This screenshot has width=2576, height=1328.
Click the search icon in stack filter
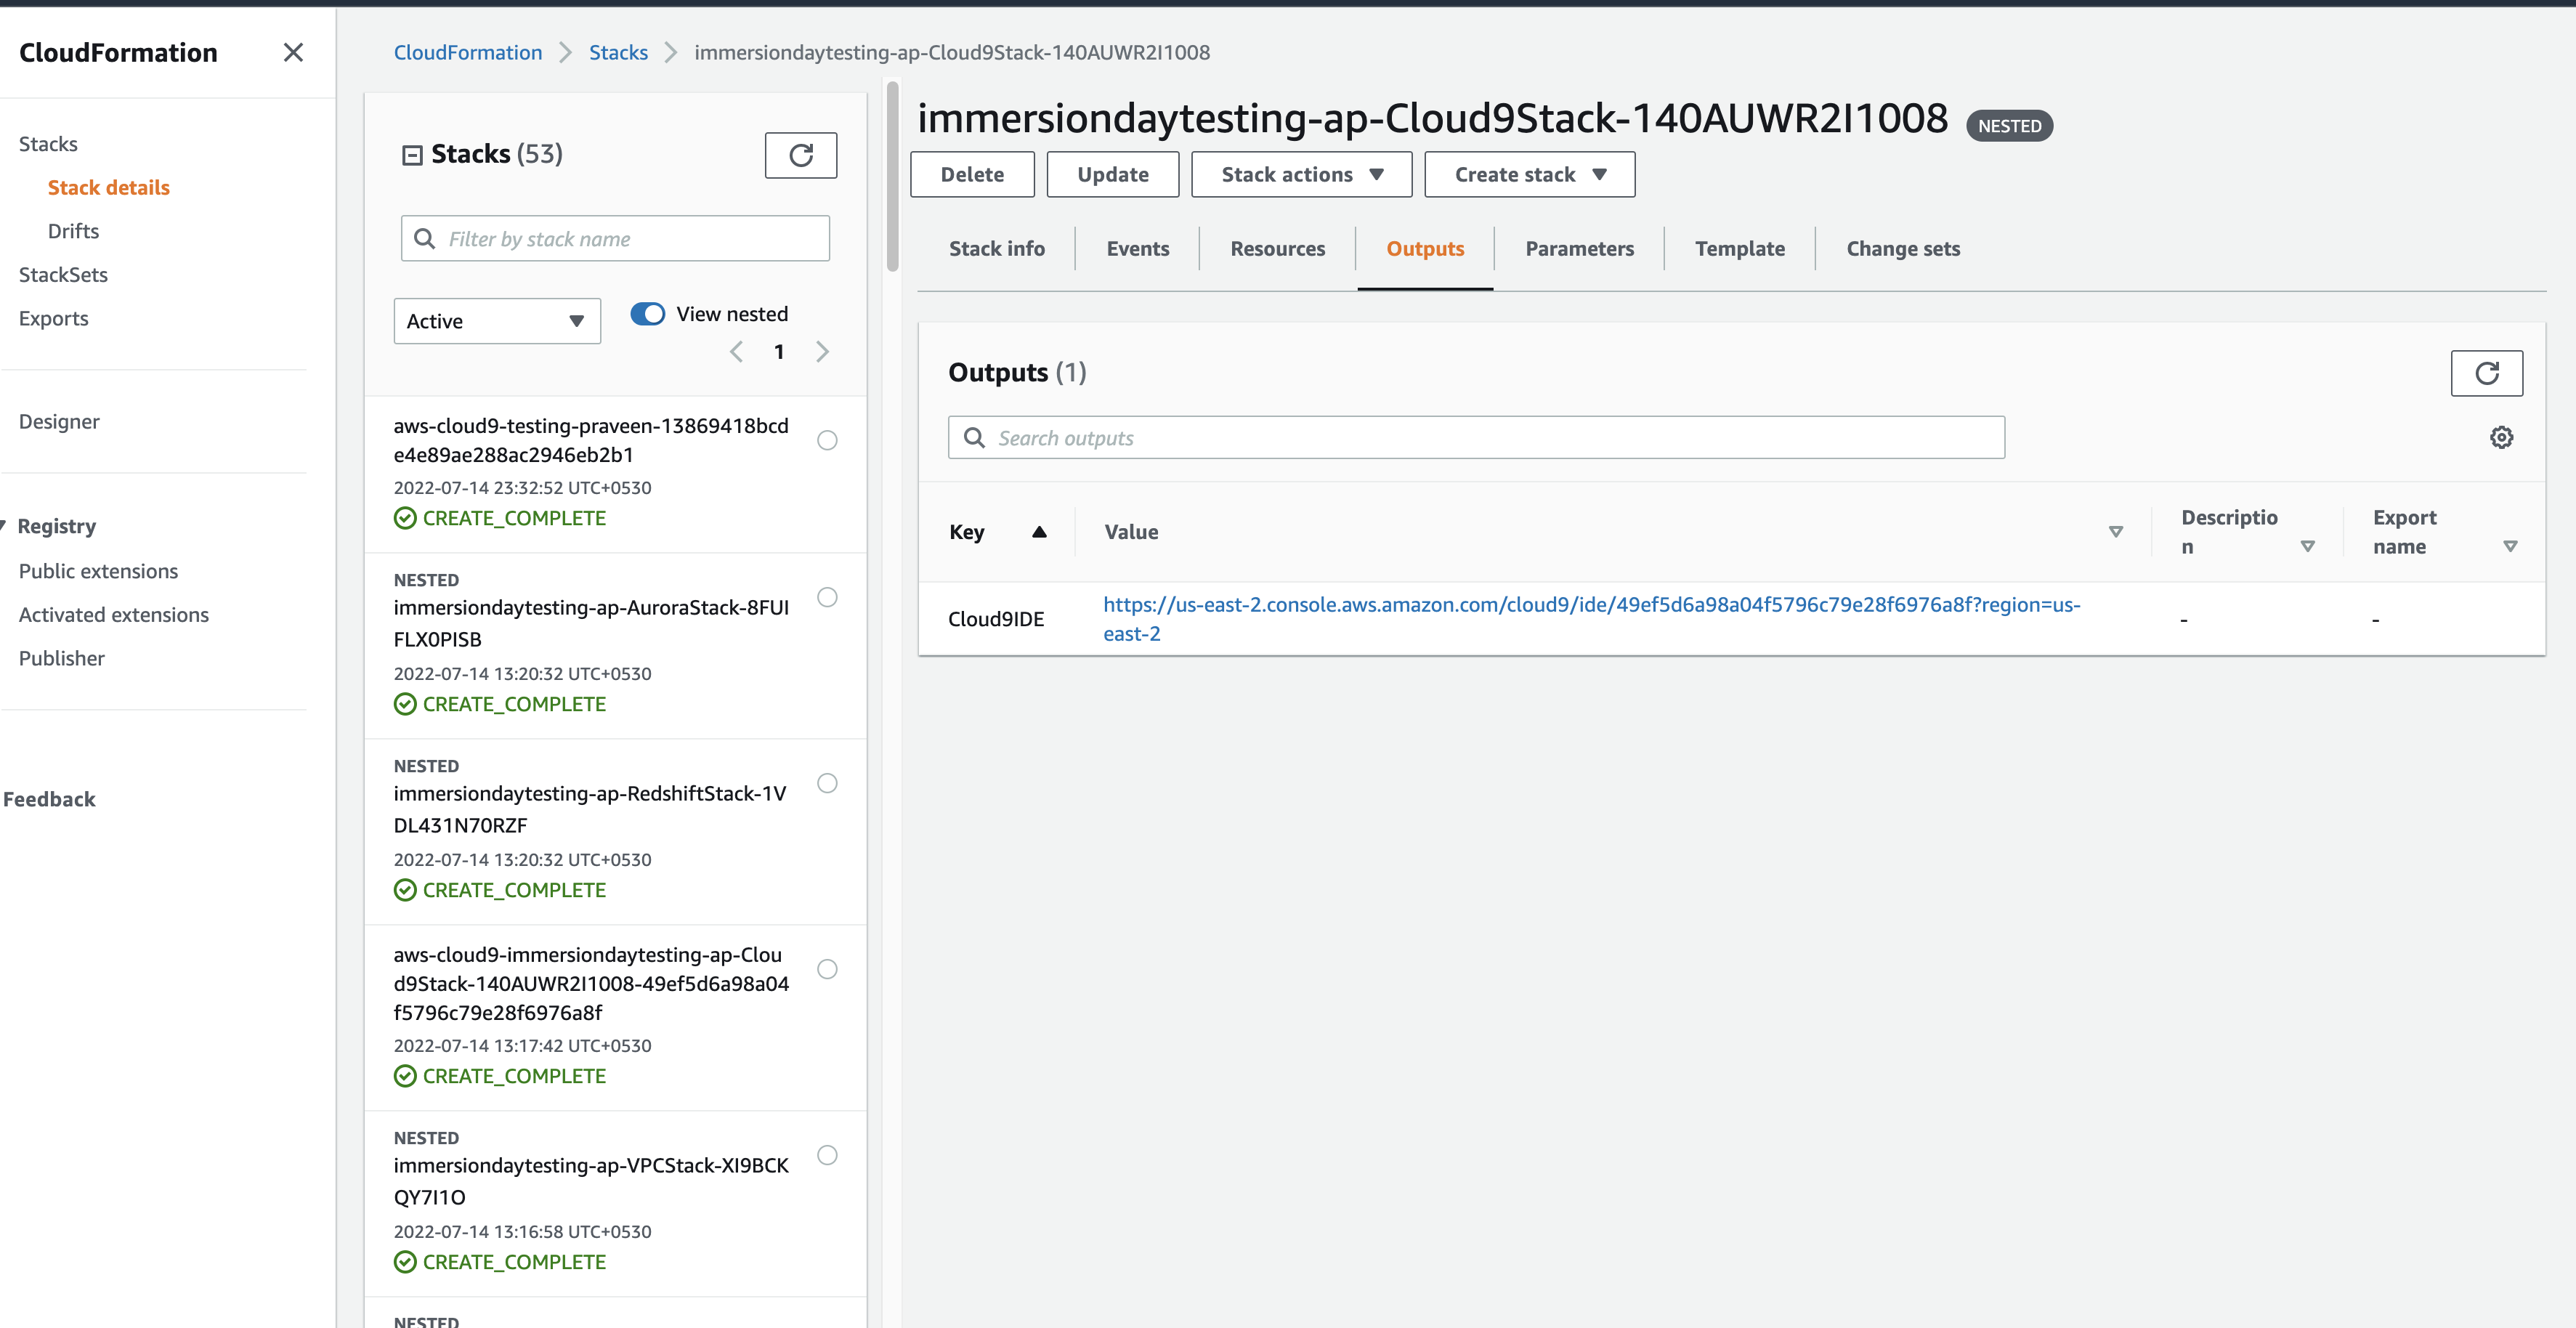pyautogui.click(x=425, y=239)
